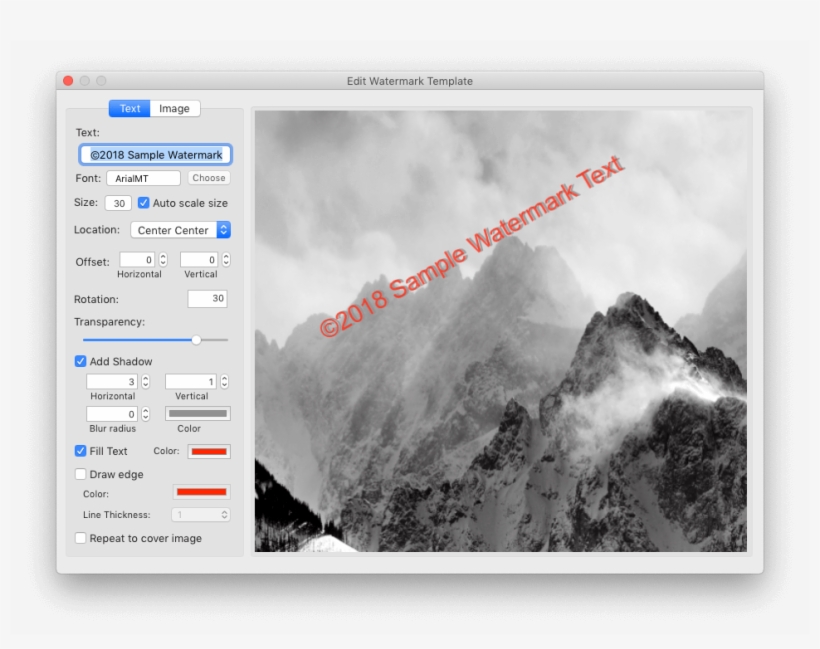Screen dimensions: 820x649
Task: Select the Rotation value field
Action: click(207, 298)
